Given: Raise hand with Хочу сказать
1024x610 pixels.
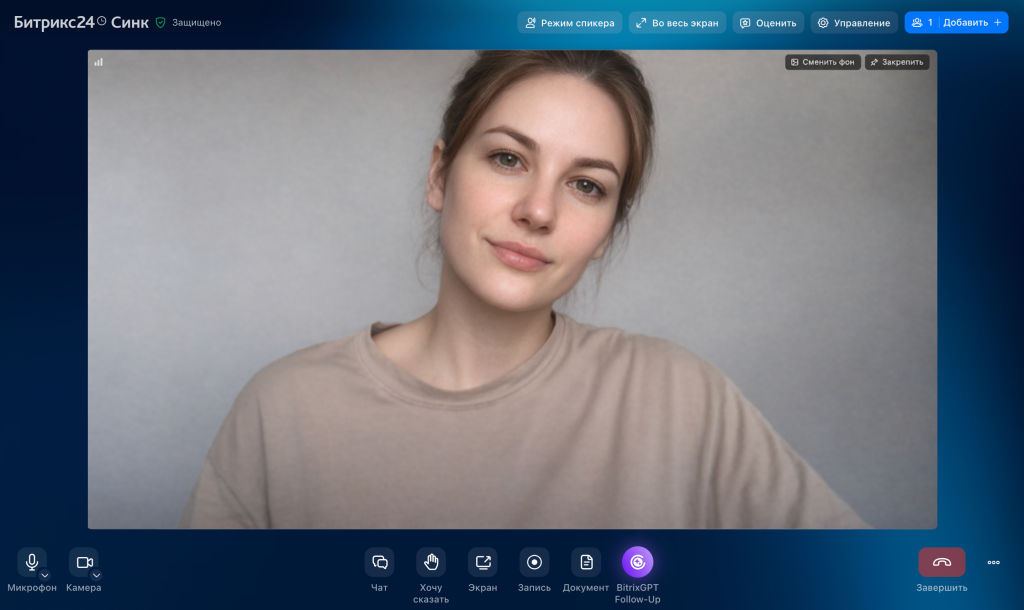Looking at the screenshot, I should (430, 562).
